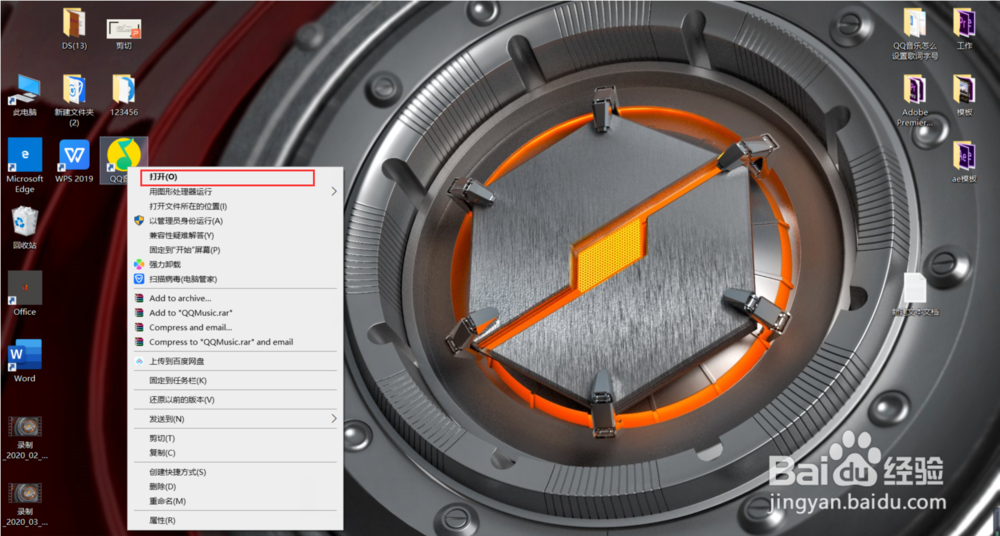
Task: Choose 固定到任务栏(K) entry
Action: pos(235,380)
